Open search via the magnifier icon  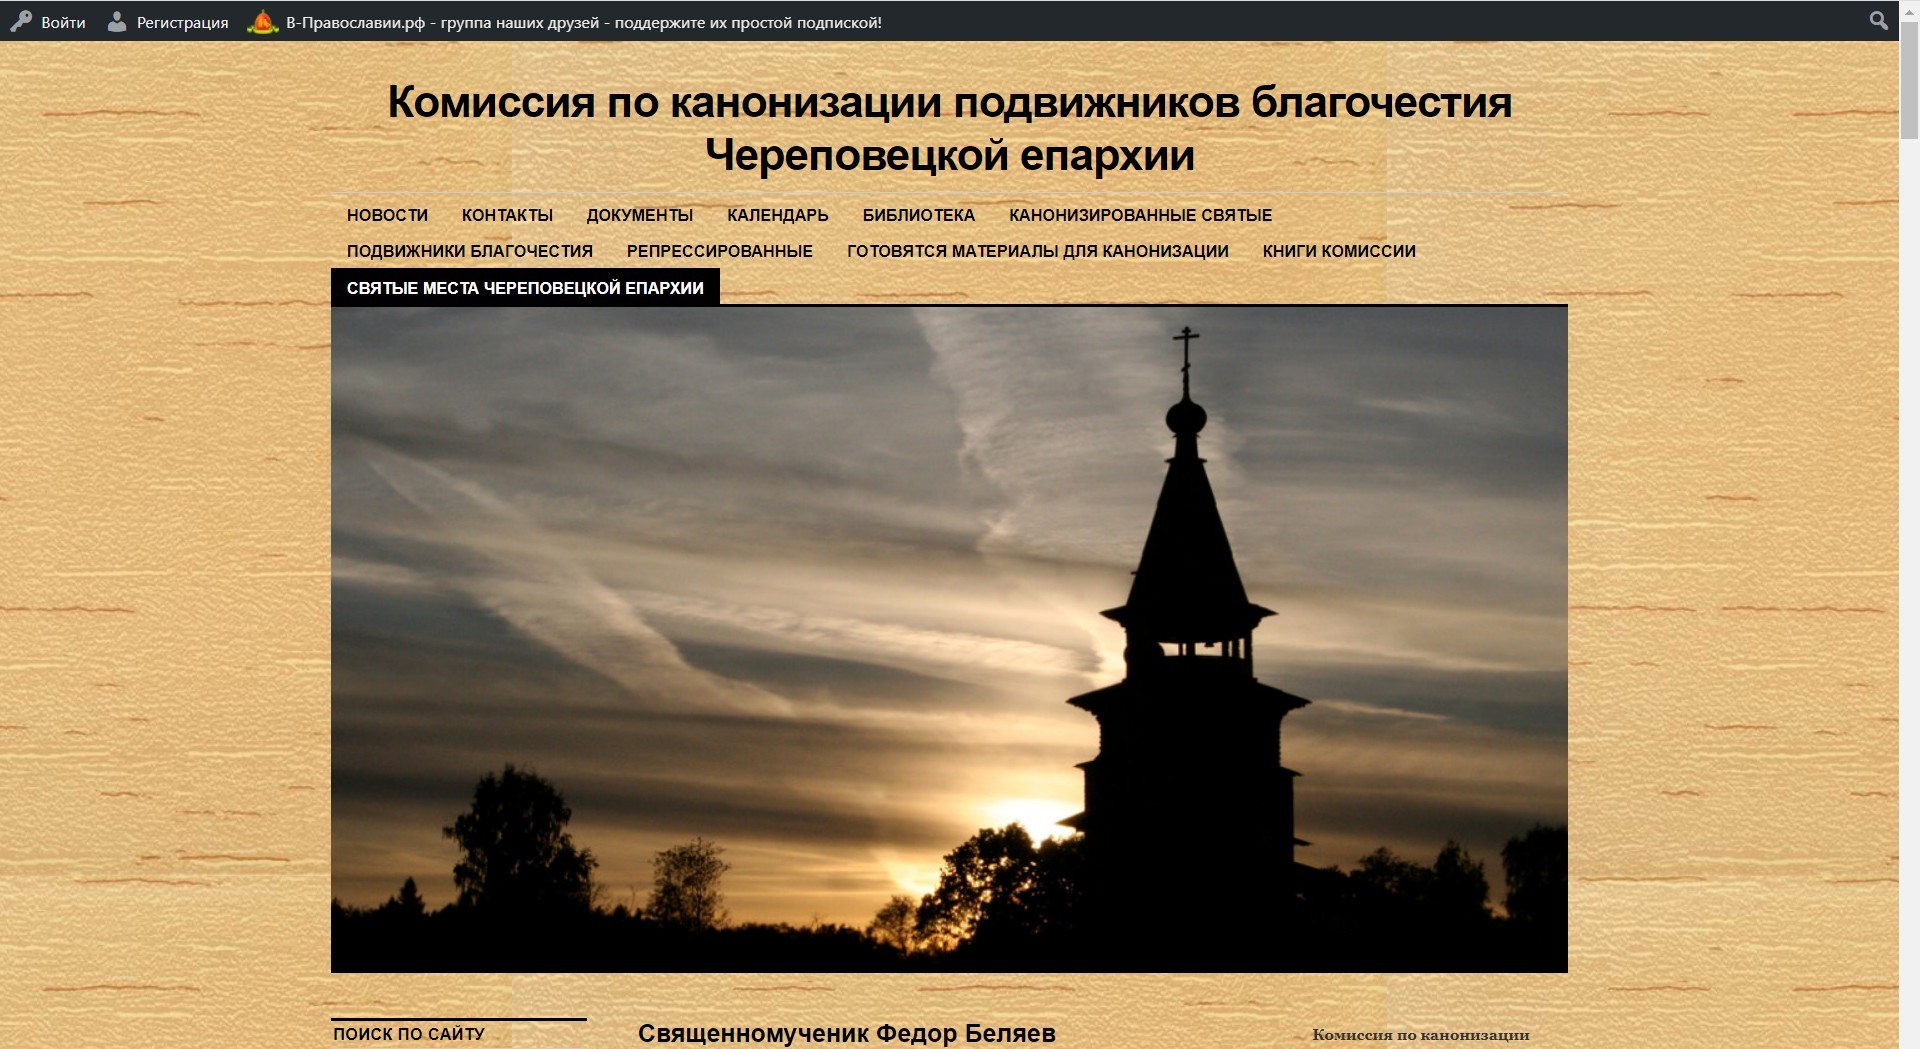[1879, 20]
